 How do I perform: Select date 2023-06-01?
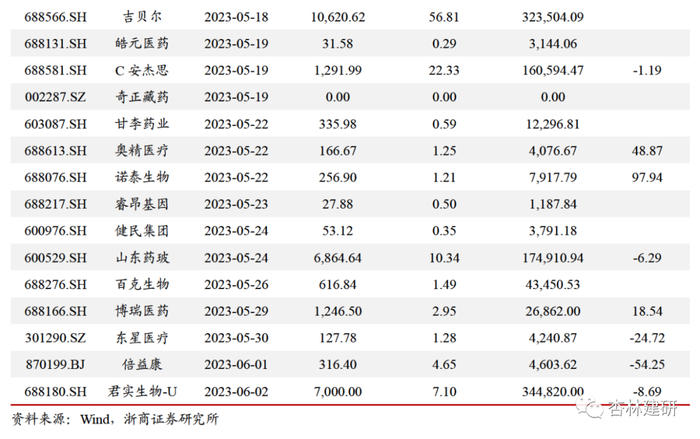point(236,365)
